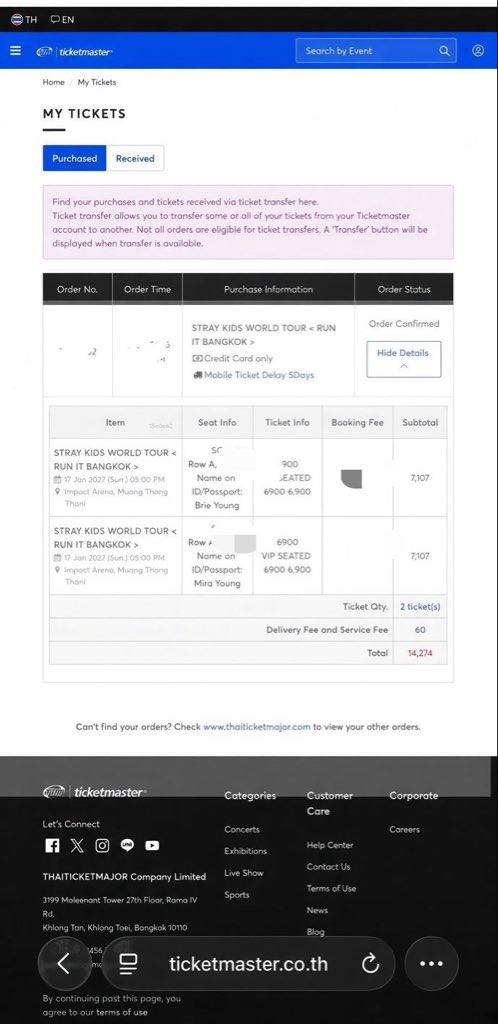Open the X social icon

click(77, 846)
